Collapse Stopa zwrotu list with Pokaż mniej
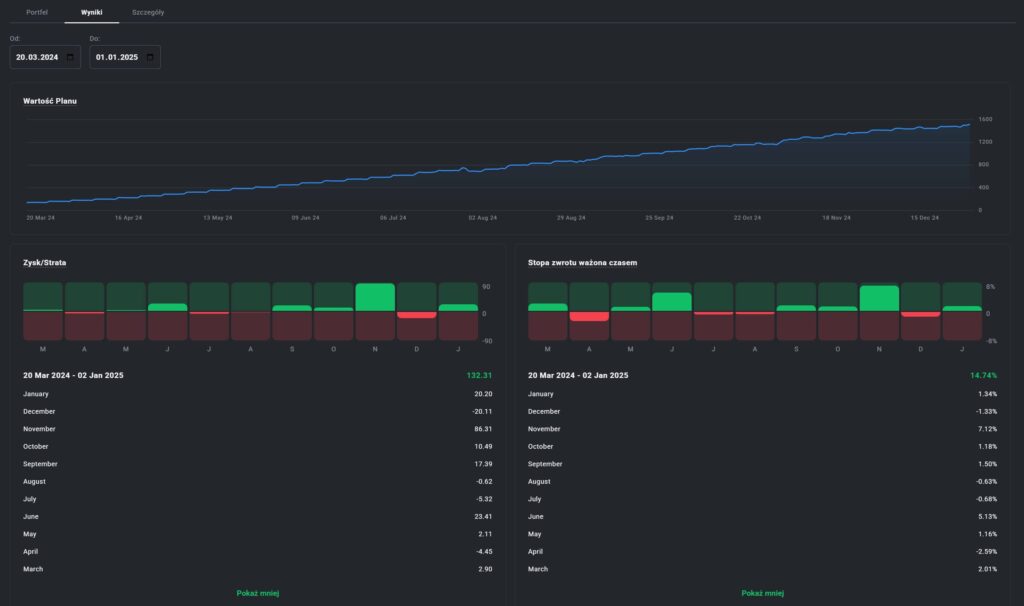This screenshot has width=1024, height=606. tap(762, 593)
